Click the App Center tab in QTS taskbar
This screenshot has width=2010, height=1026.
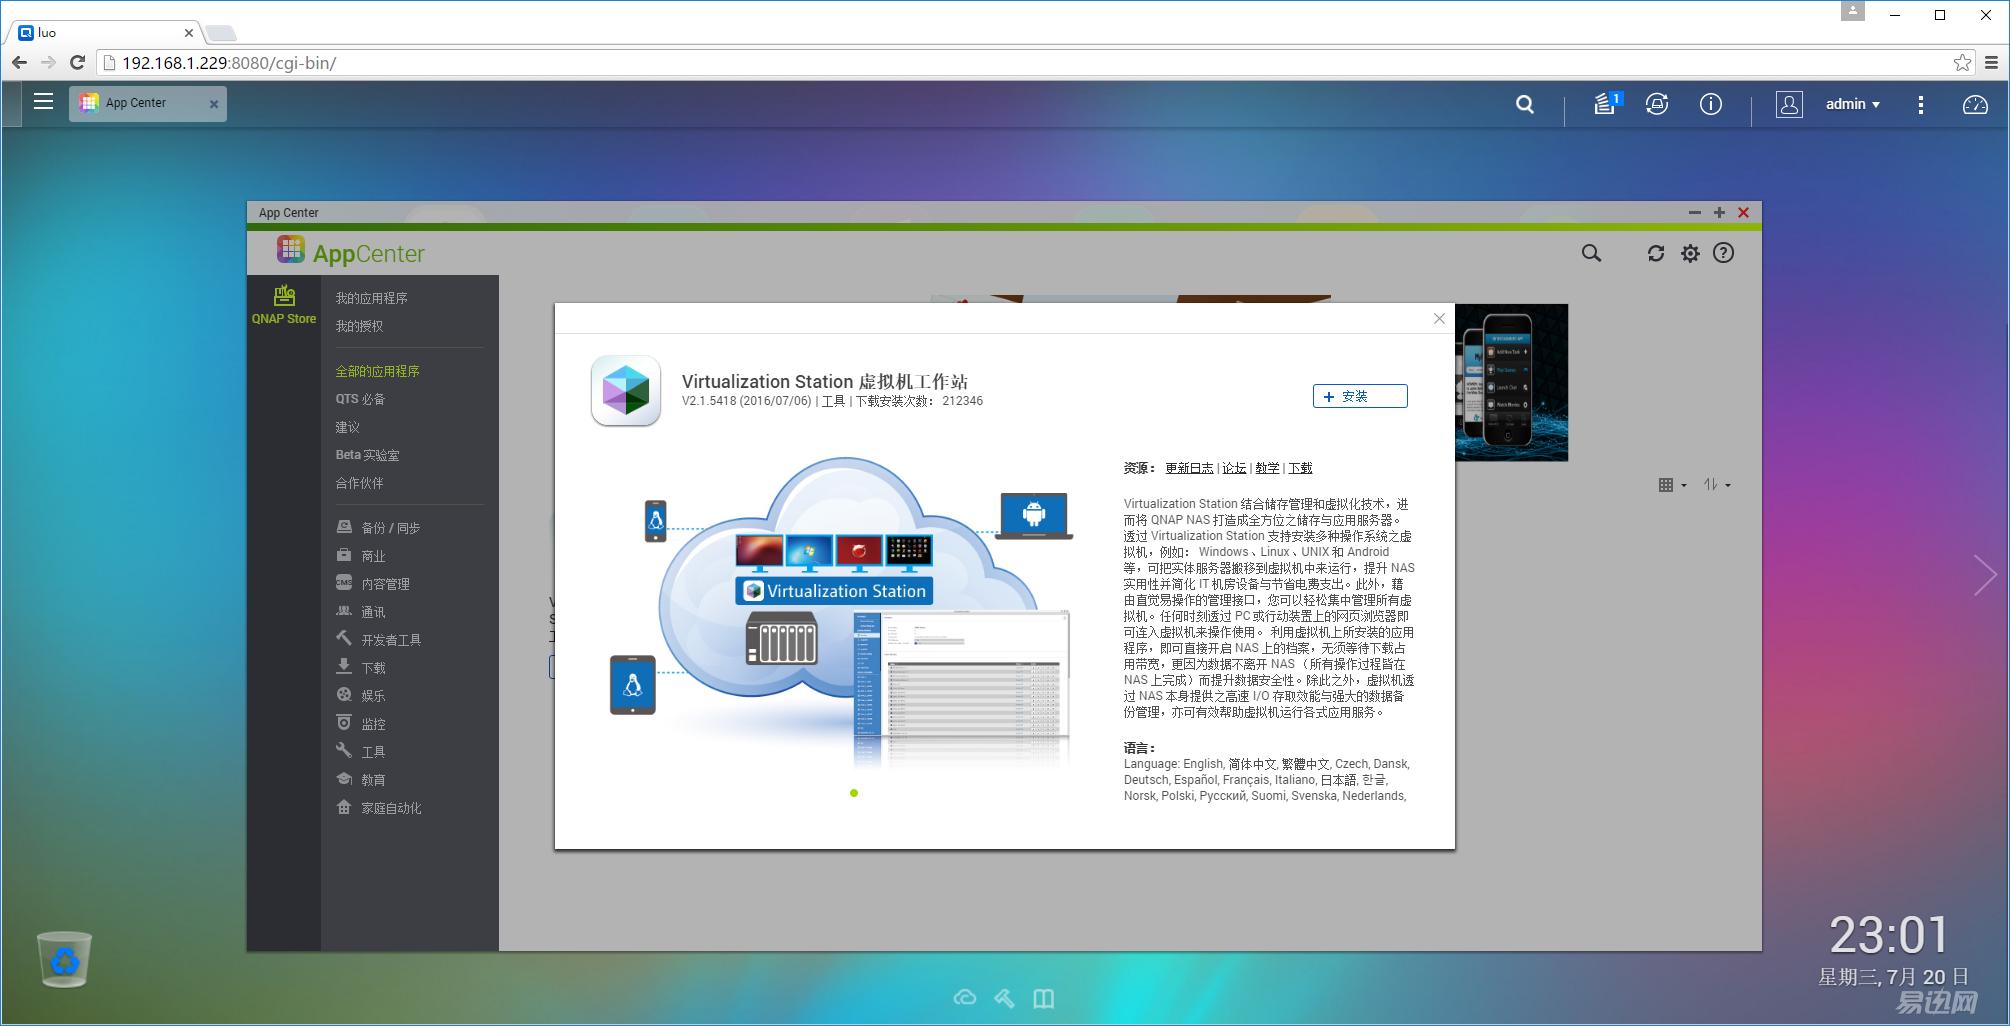pos(148,104)
